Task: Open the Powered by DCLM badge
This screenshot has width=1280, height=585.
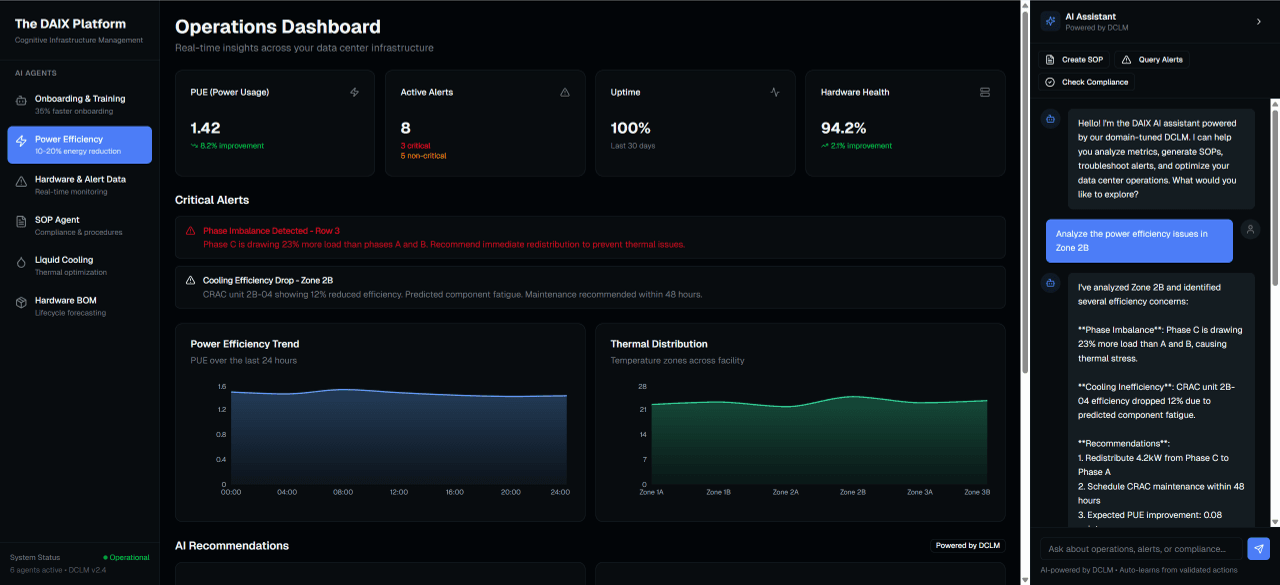Action: coord(966,545)
